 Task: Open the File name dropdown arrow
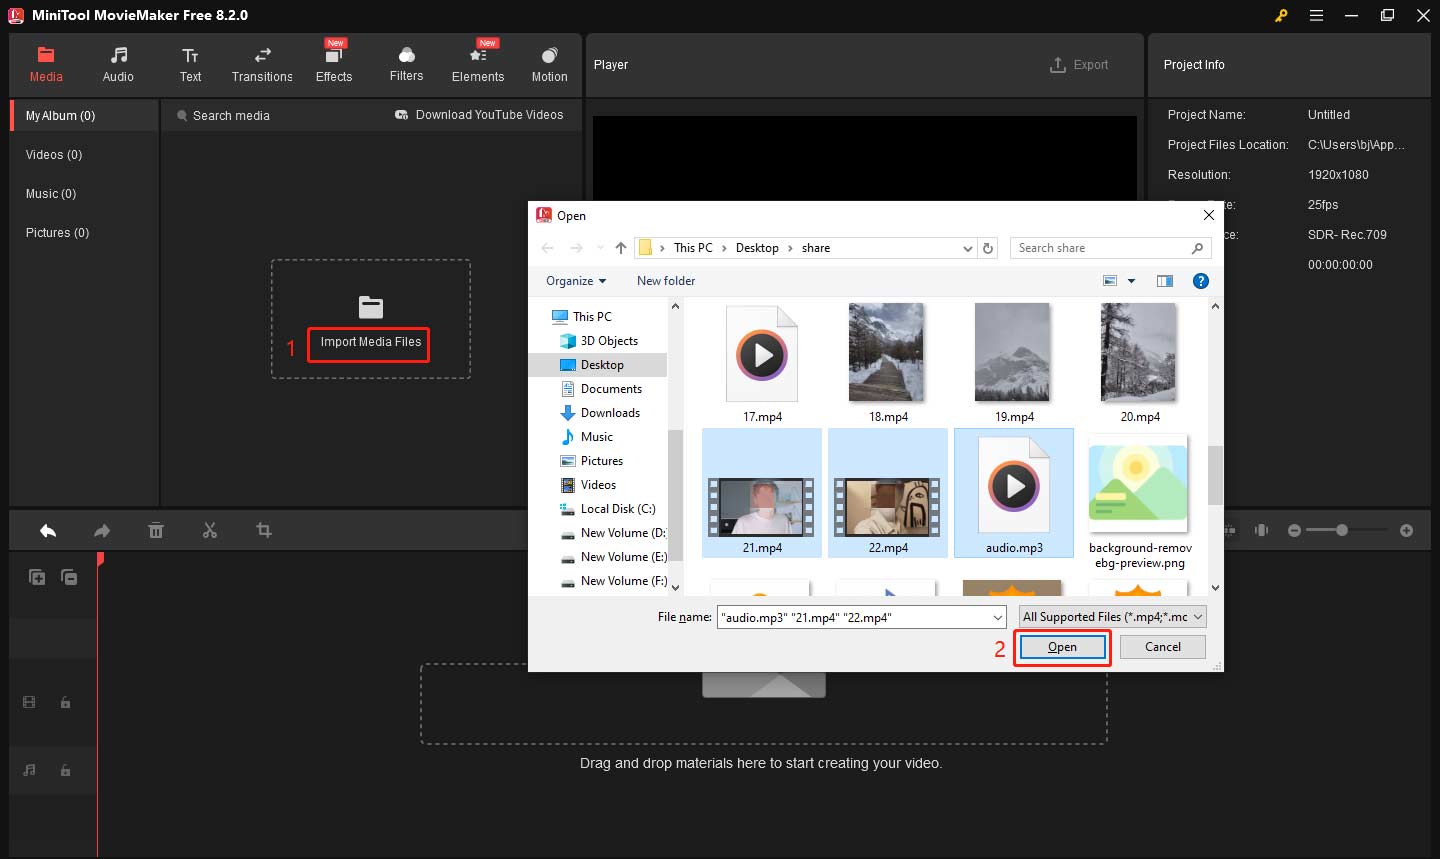click(x=997, y=618)
